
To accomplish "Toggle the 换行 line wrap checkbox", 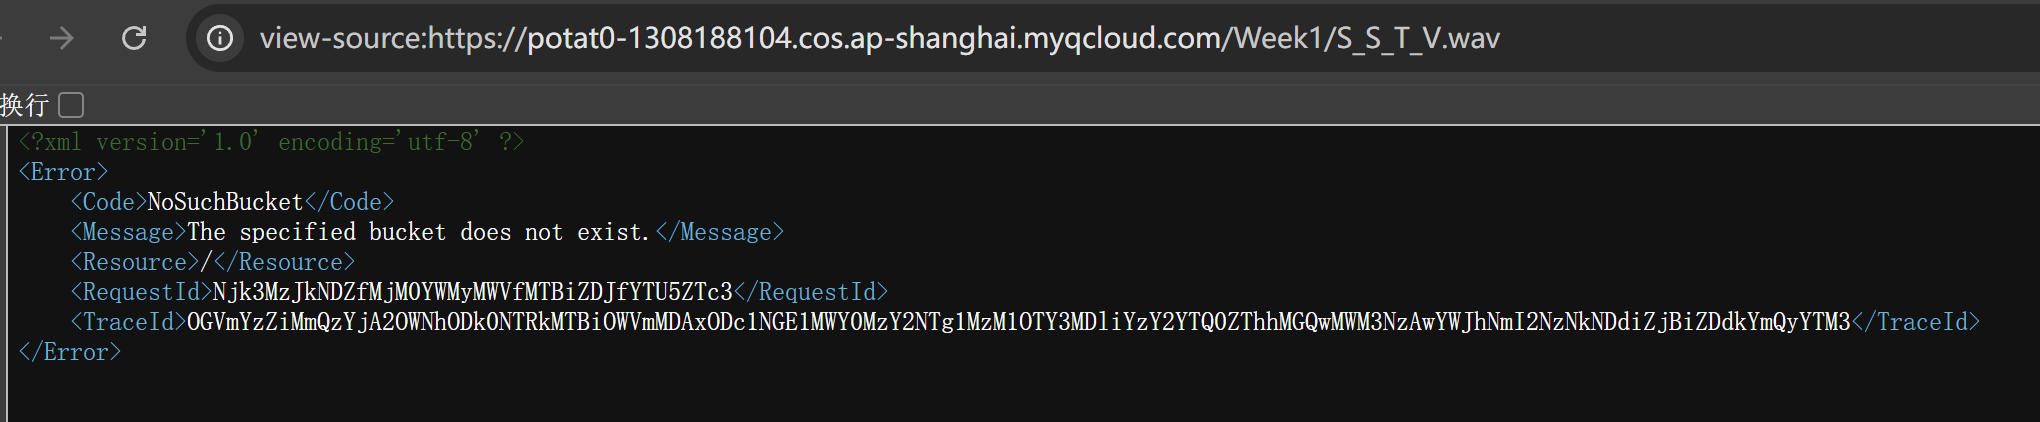I will (71, 105).
